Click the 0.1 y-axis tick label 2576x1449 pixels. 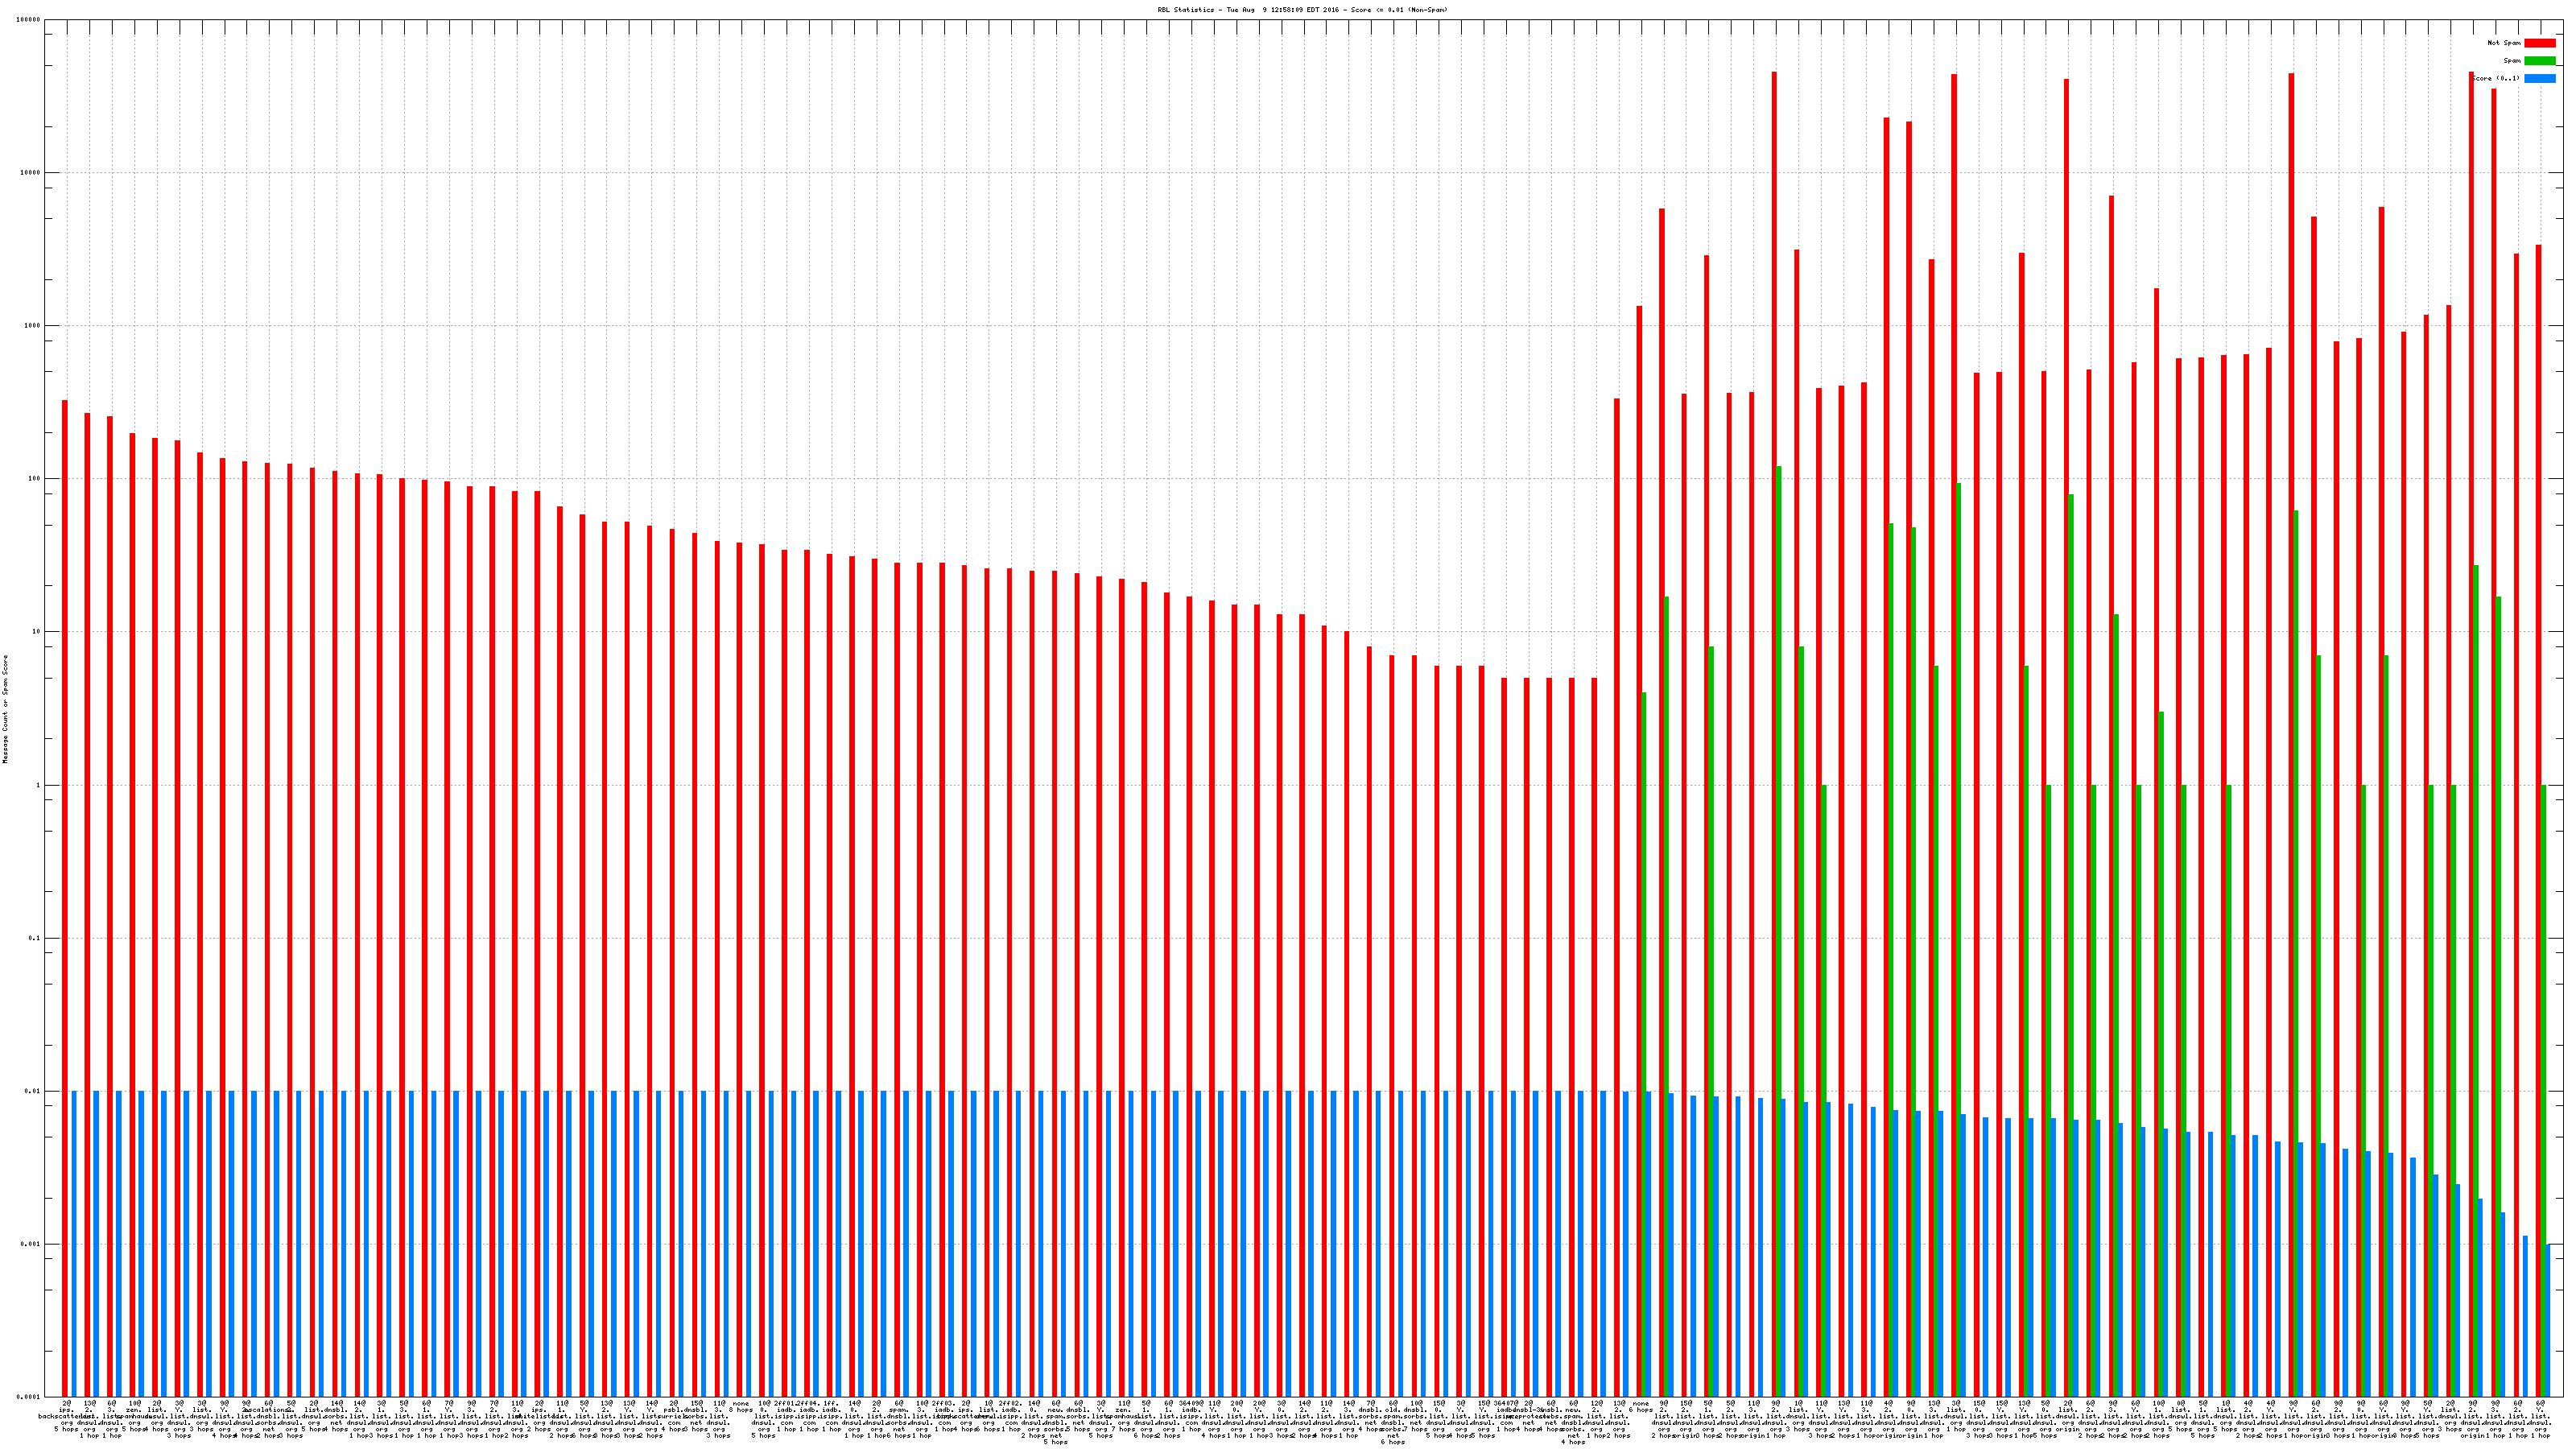point(34,938)
